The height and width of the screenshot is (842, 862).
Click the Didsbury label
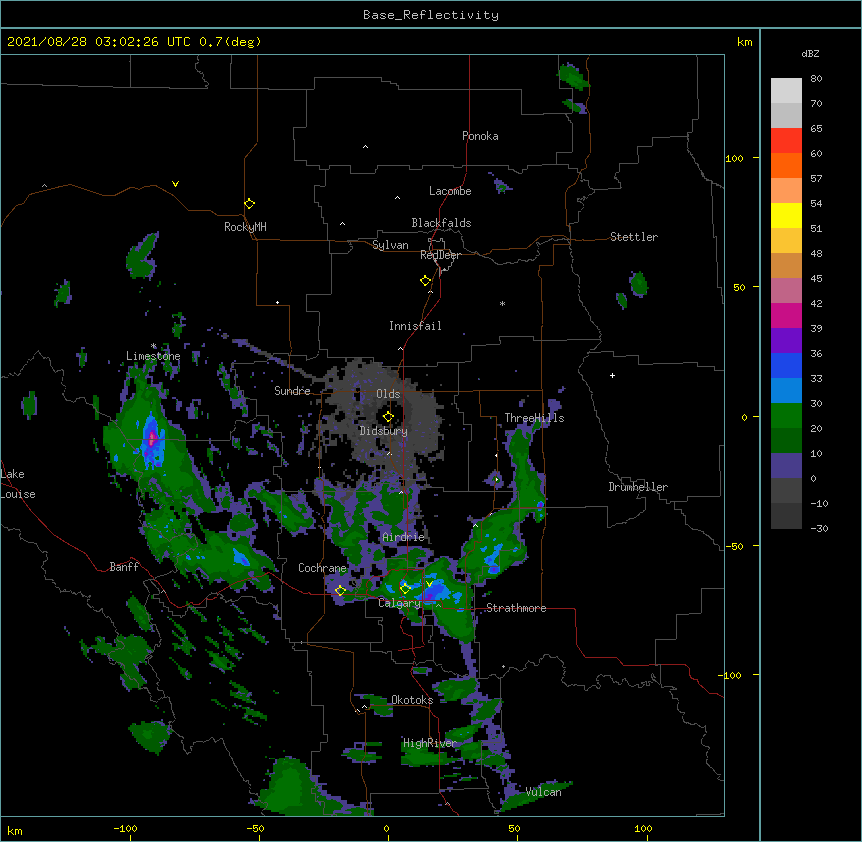point(384,431)
